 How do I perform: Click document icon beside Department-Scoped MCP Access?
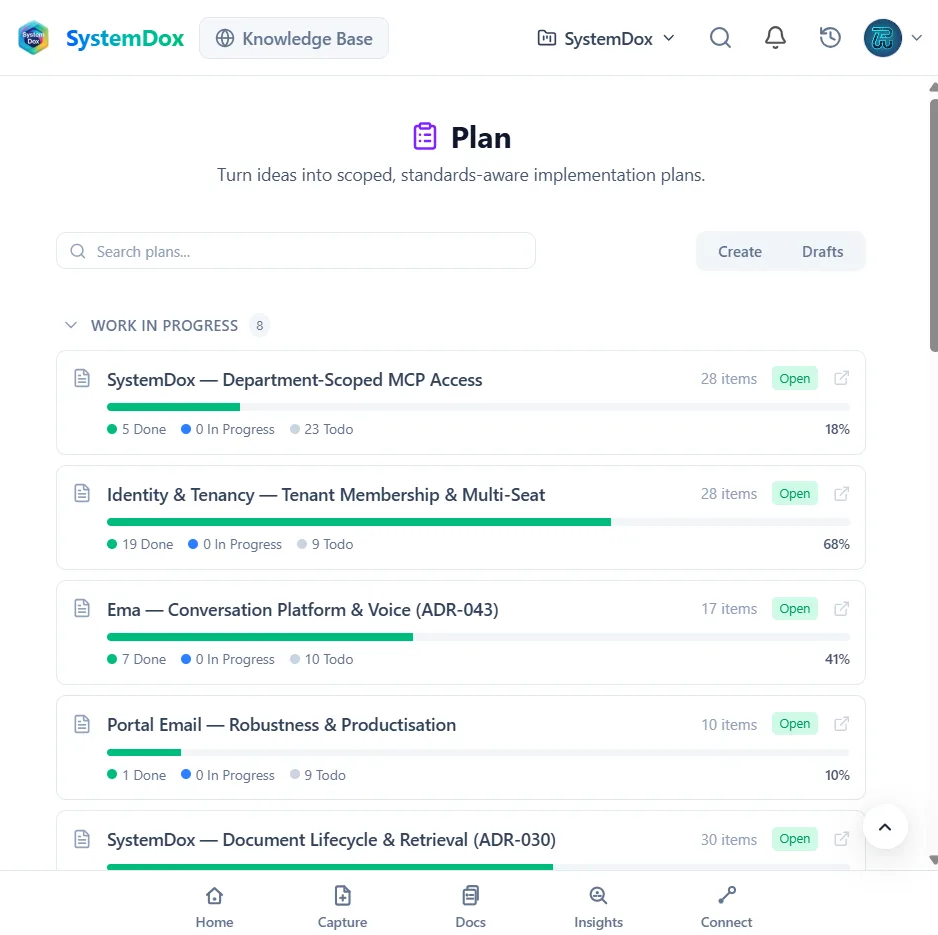[x=82, y=378]
